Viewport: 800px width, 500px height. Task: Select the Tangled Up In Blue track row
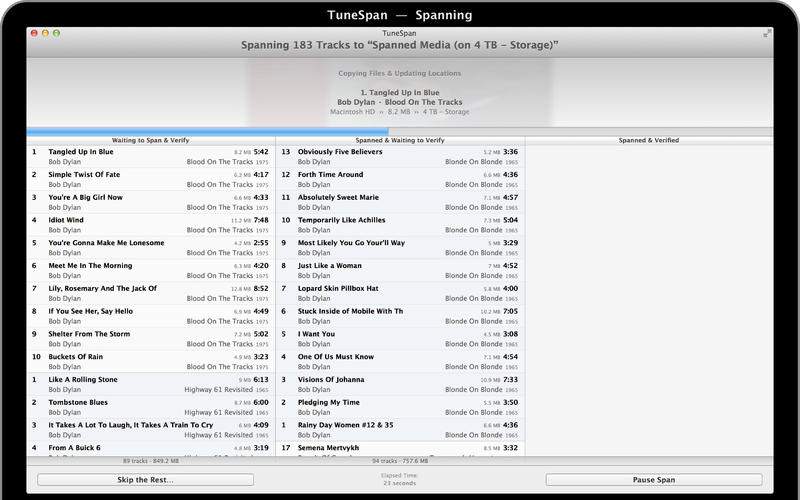(x=151, y=157)
